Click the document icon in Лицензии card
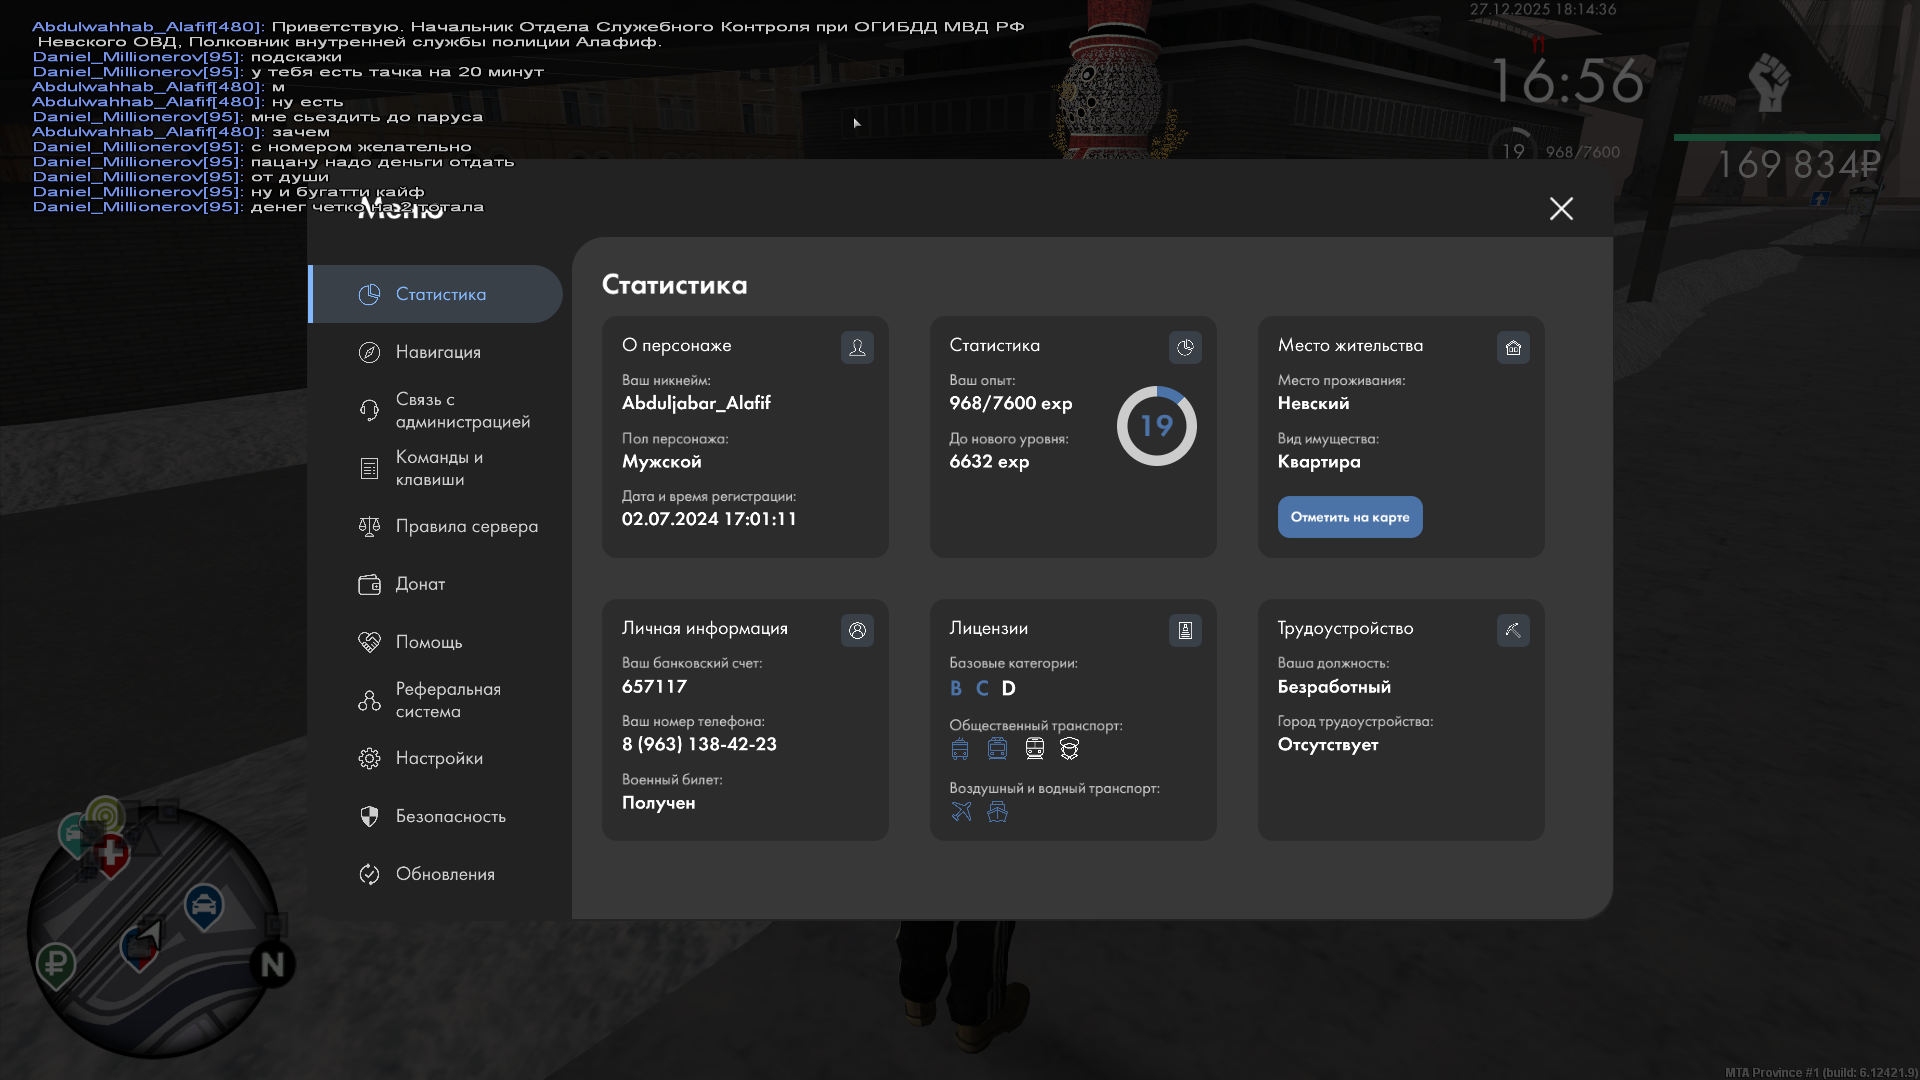 1185,630
